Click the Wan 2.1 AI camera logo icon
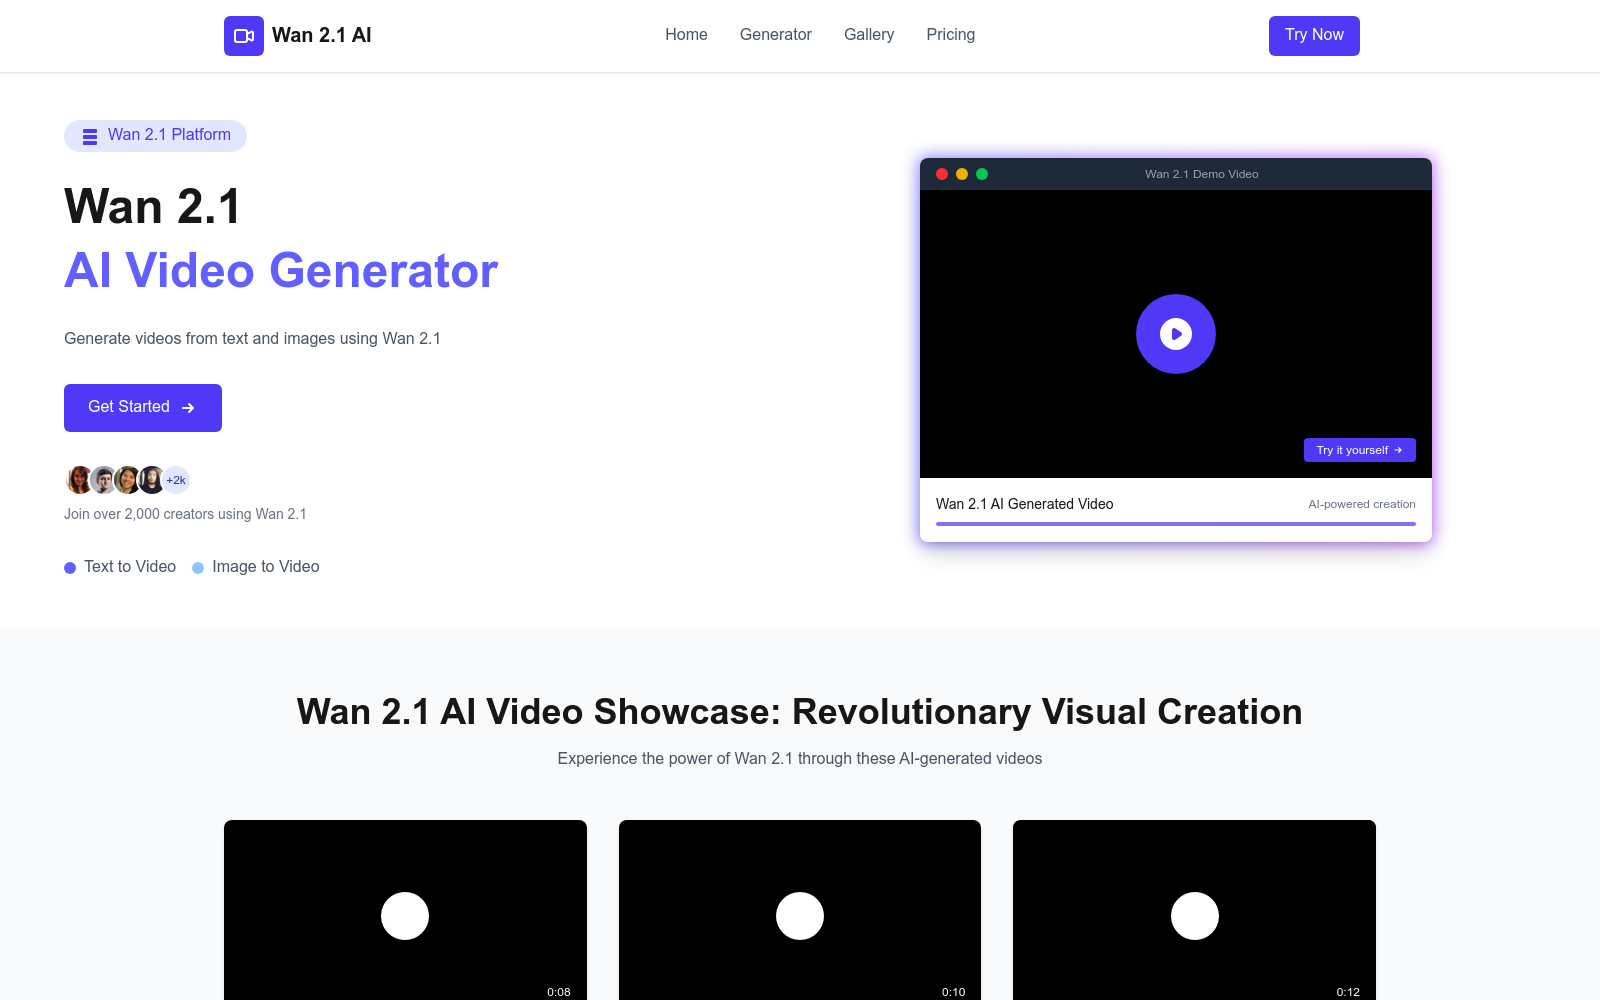The image size is (1600, 1000). coord(243,36)
